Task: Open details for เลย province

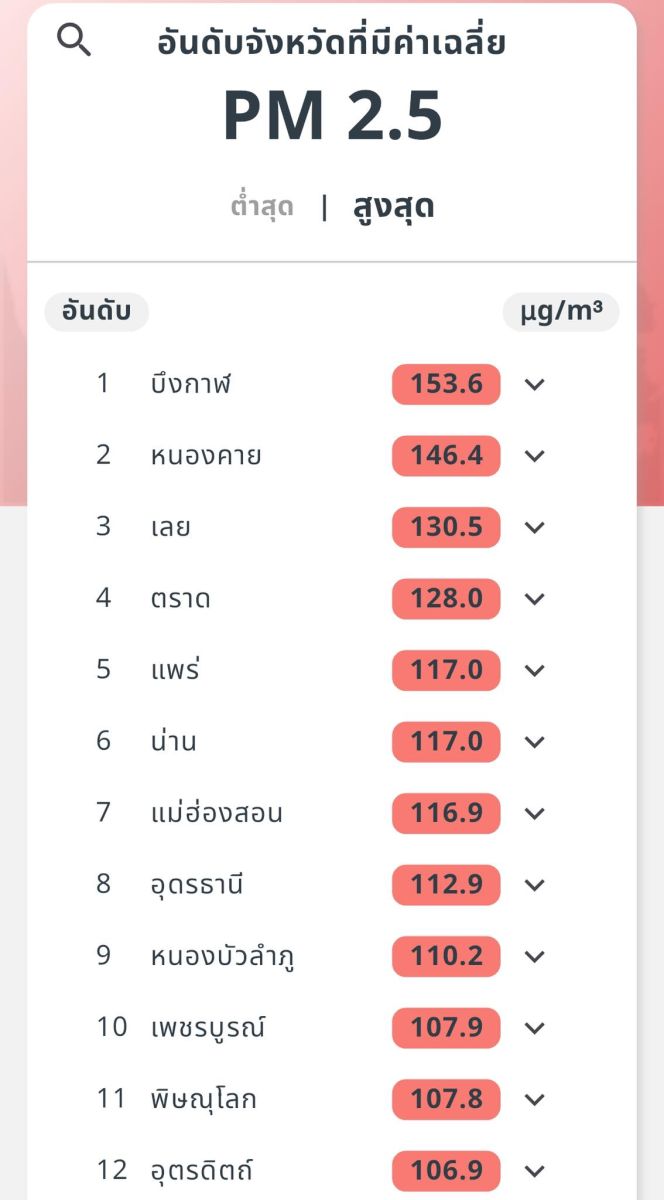Action: [536, 527]
